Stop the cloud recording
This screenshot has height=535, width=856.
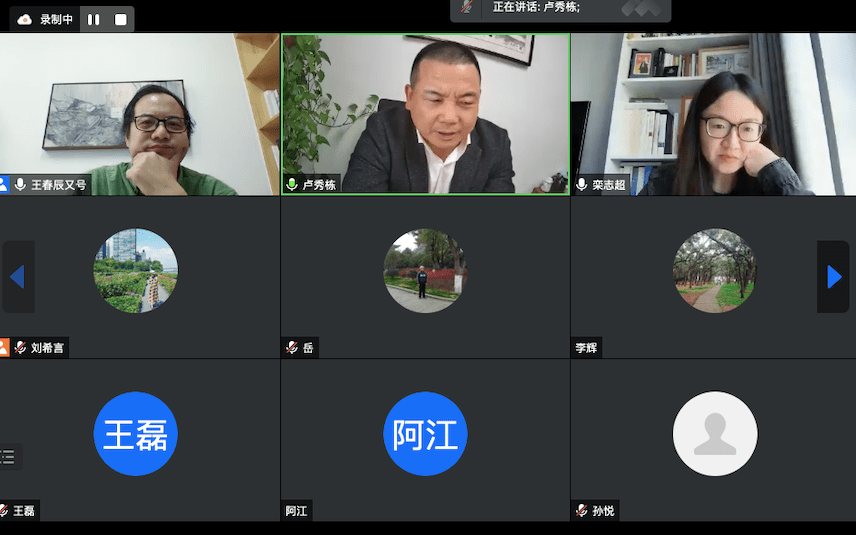tap(121, 20)
